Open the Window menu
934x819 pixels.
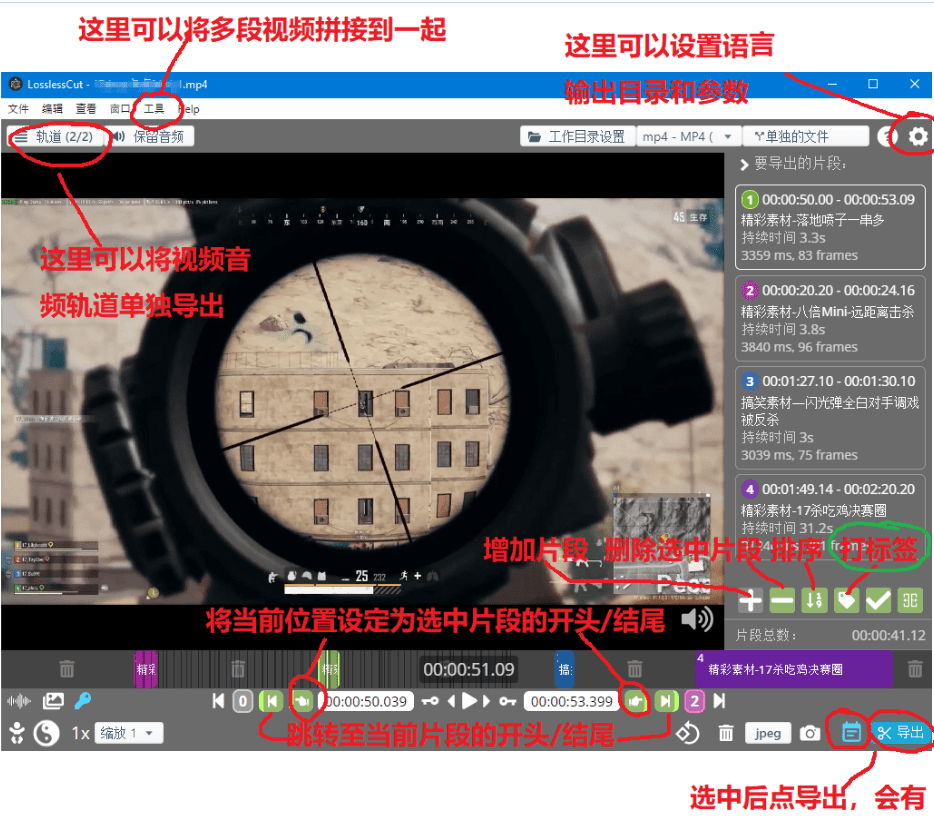point(120,108)
